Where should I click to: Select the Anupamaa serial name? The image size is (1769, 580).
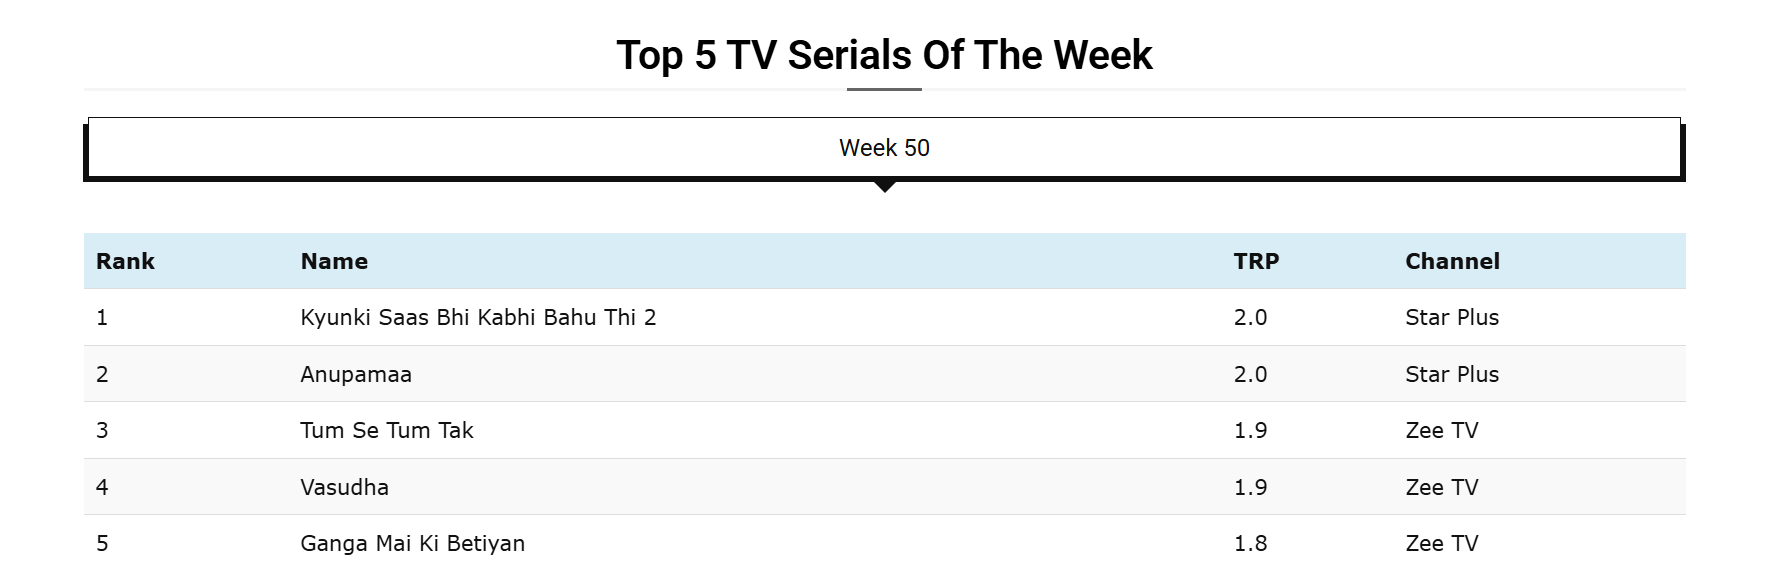pos(356,374)
